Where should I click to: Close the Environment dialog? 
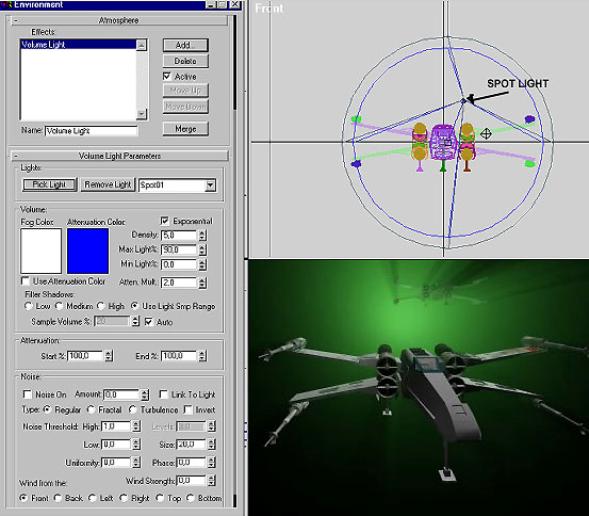pyautogui.click(x=235, y=4)
